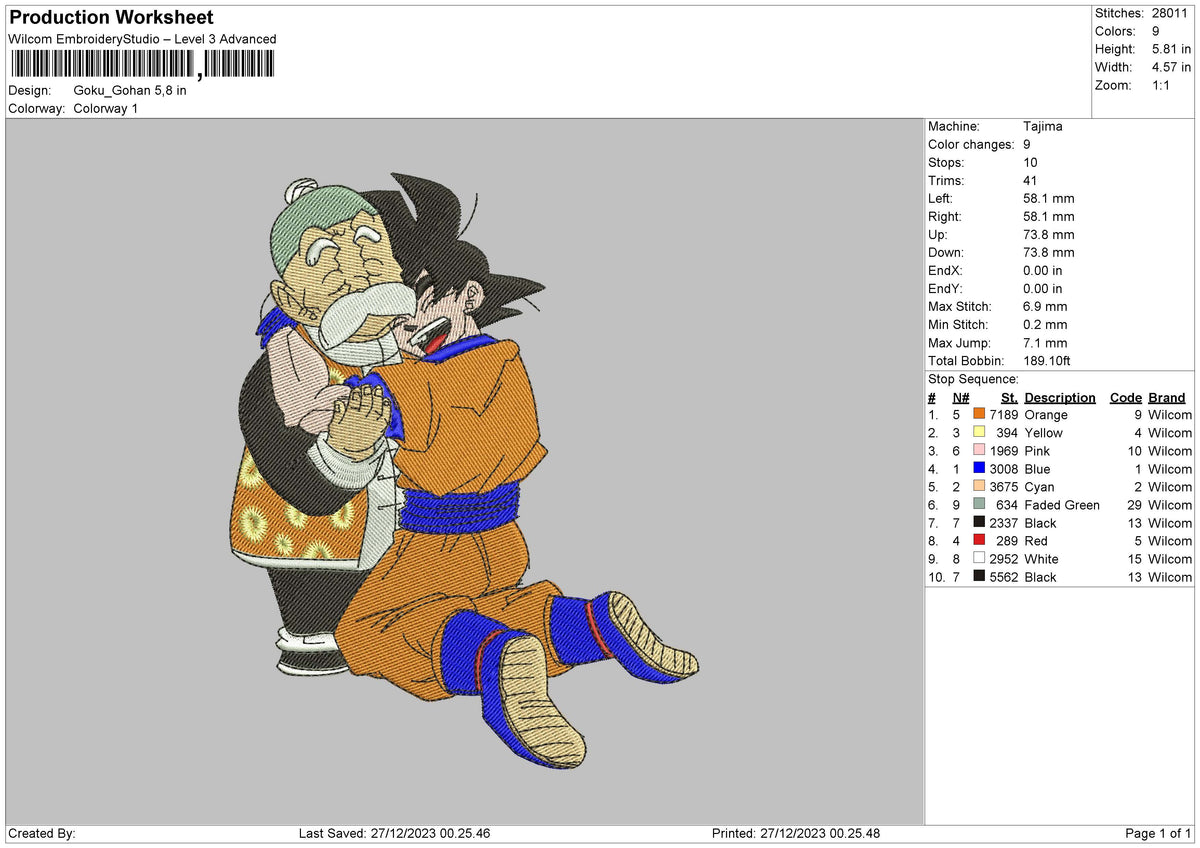
Task: Click the Orange color swatch in stop 1
Action: (x=979, y=414)
